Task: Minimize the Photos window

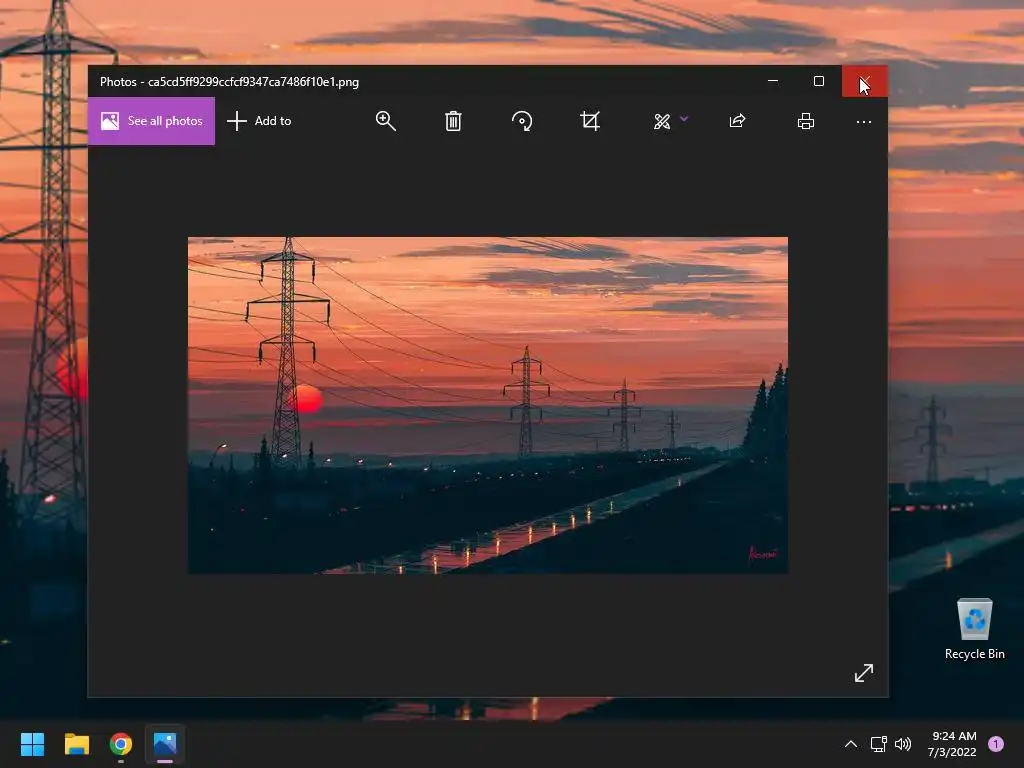Action: [x=773, y=81]
